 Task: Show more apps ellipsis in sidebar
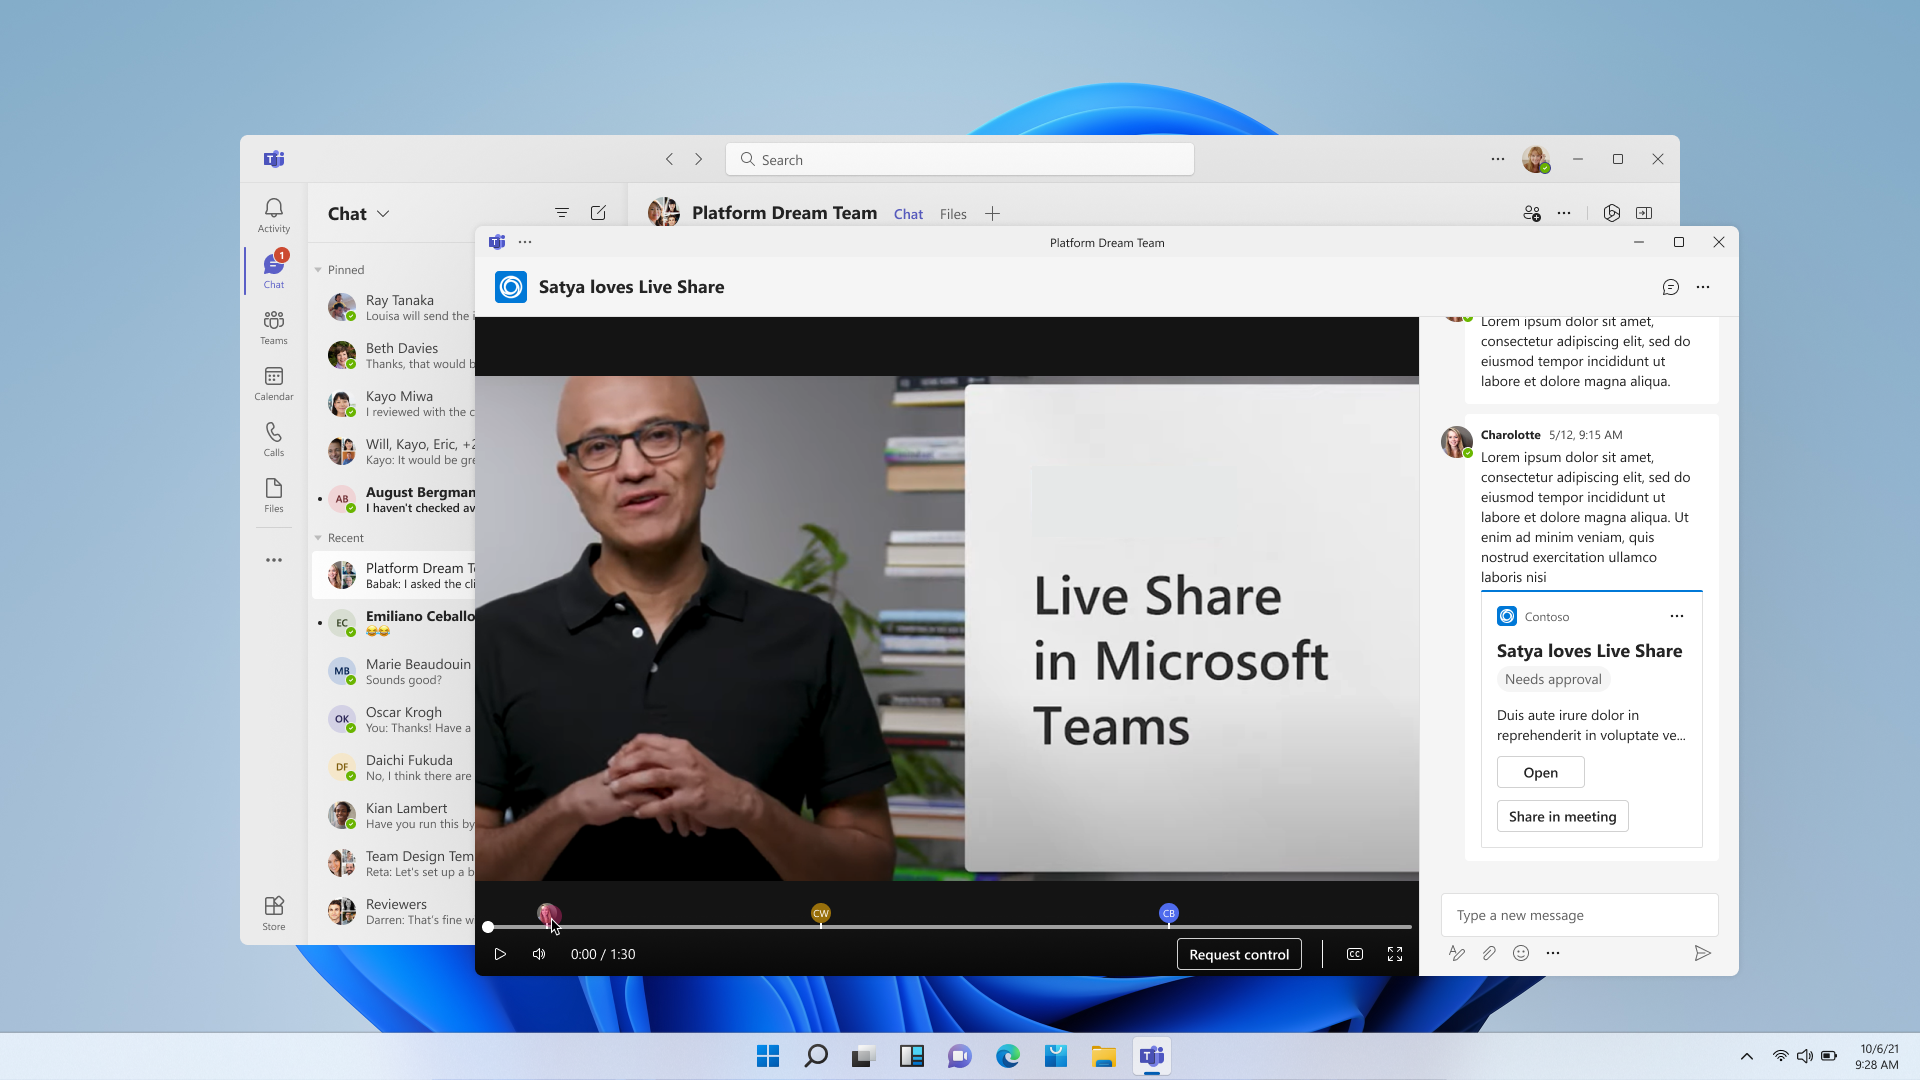[273, 560]
